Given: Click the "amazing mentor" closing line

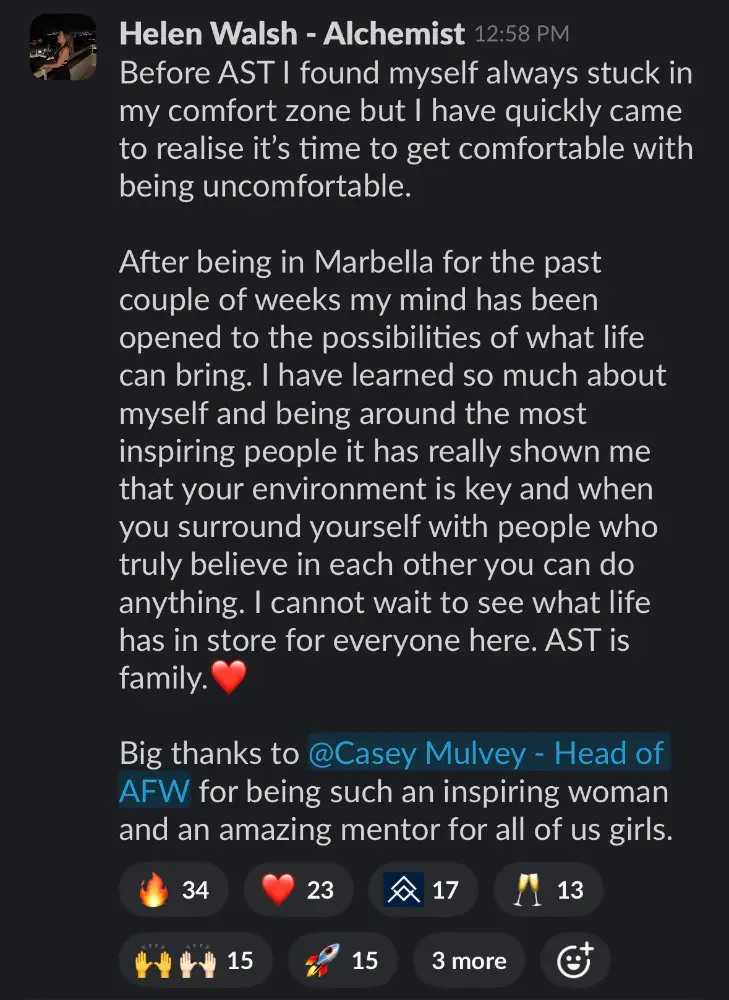Looking at the screenshot, I should 395,829.
